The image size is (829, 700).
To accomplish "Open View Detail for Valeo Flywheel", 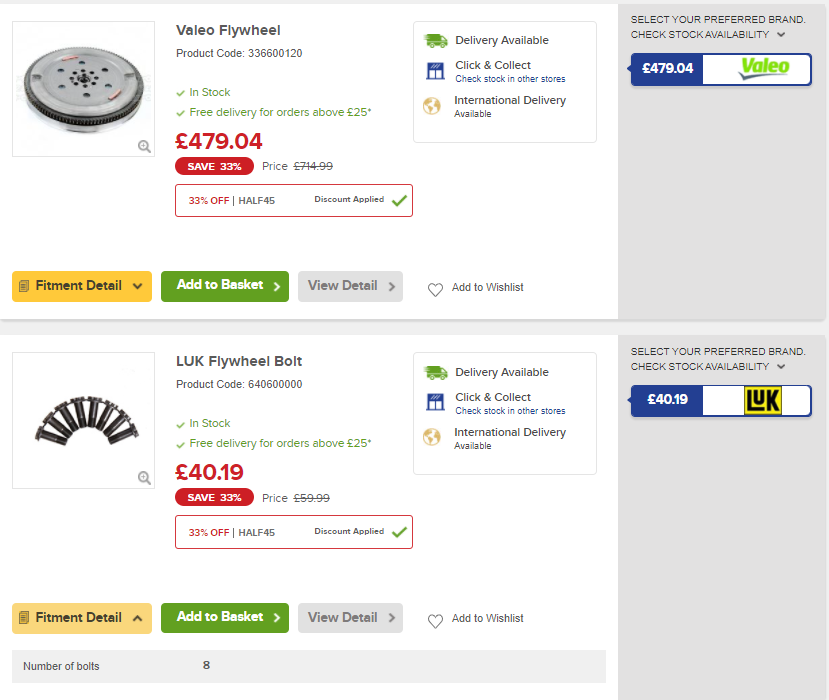I will click(x=350, y=286).
